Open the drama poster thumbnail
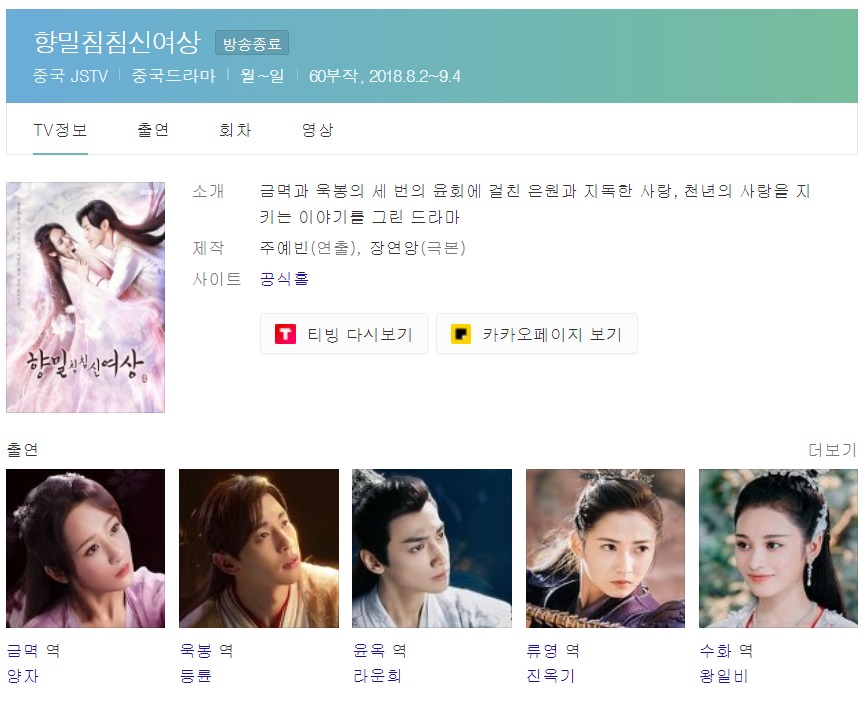Image resolution: width=864 pixels, height=710 pixels. (x=85, y=297)
